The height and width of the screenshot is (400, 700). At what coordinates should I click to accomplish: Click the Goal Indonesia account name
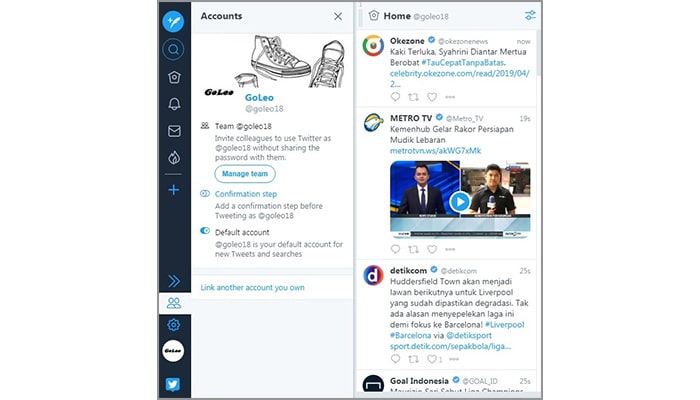coord(419,381)
